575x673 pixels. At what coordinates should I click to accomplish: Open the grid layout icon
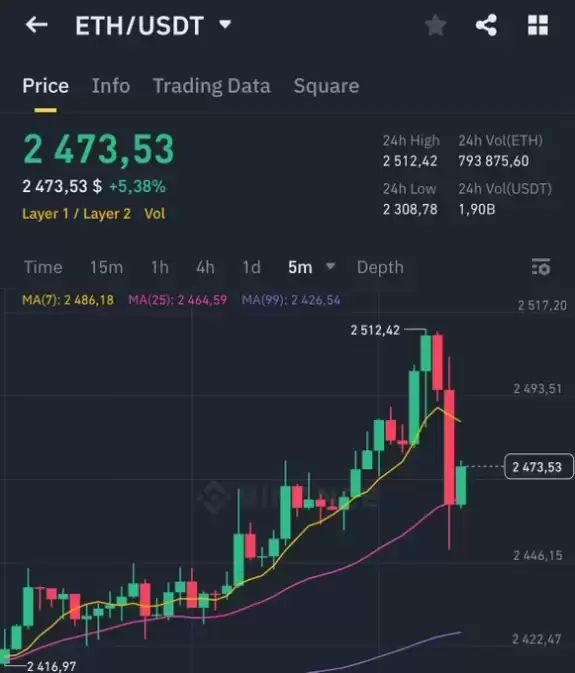(x=538, y=25)
